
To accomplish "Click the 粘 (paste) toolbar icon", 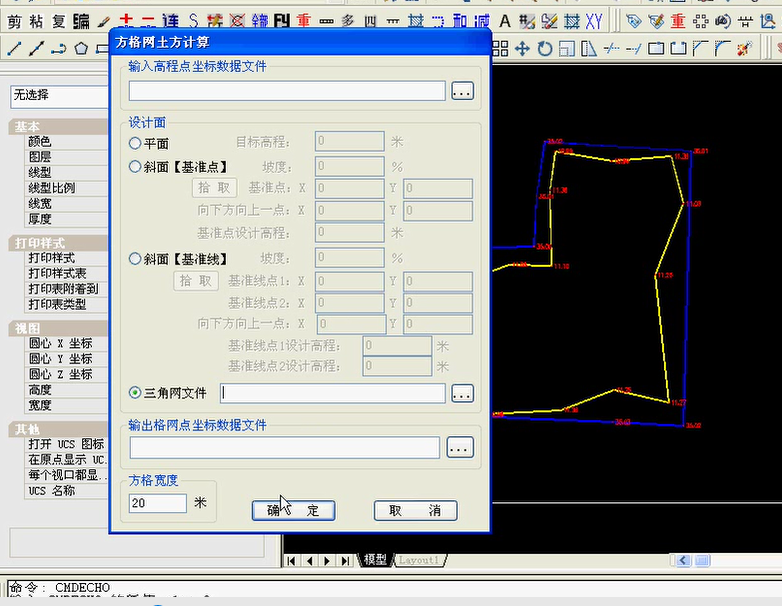I will 36,21.
